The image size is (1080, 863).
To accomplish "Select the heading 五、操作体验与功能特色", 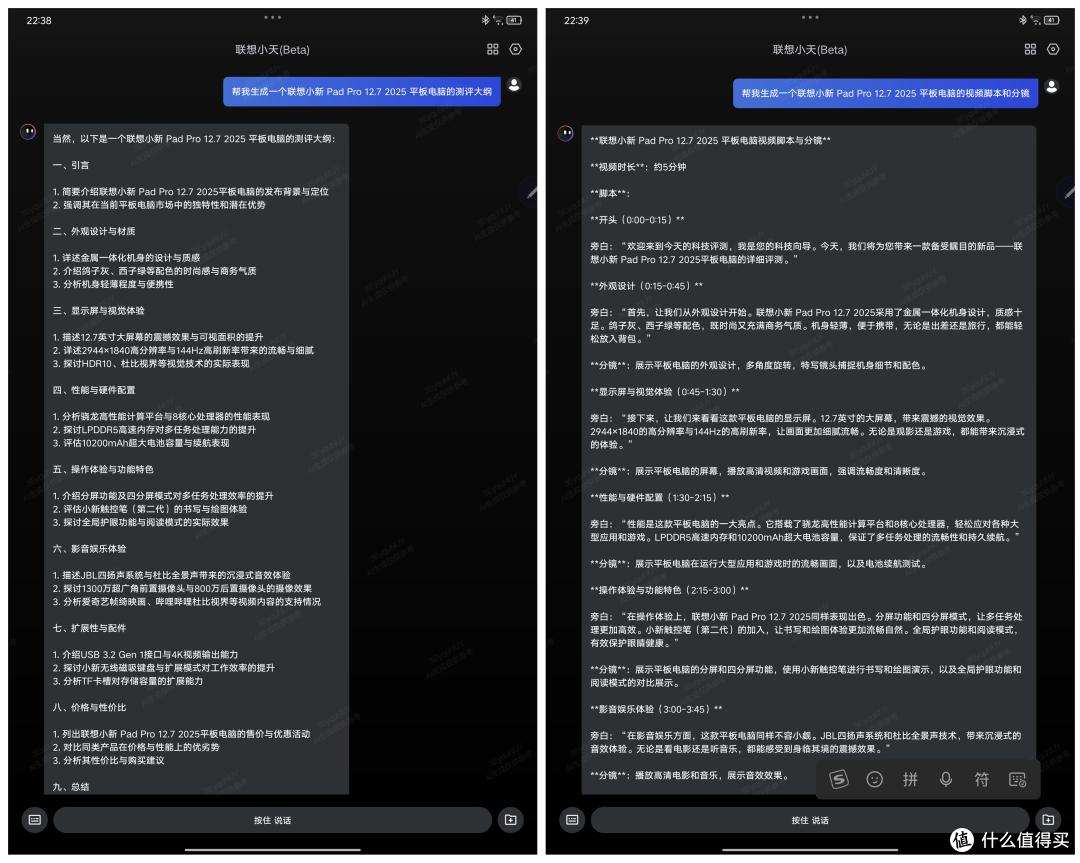I will pyautogui.click(x=103, y=469).
